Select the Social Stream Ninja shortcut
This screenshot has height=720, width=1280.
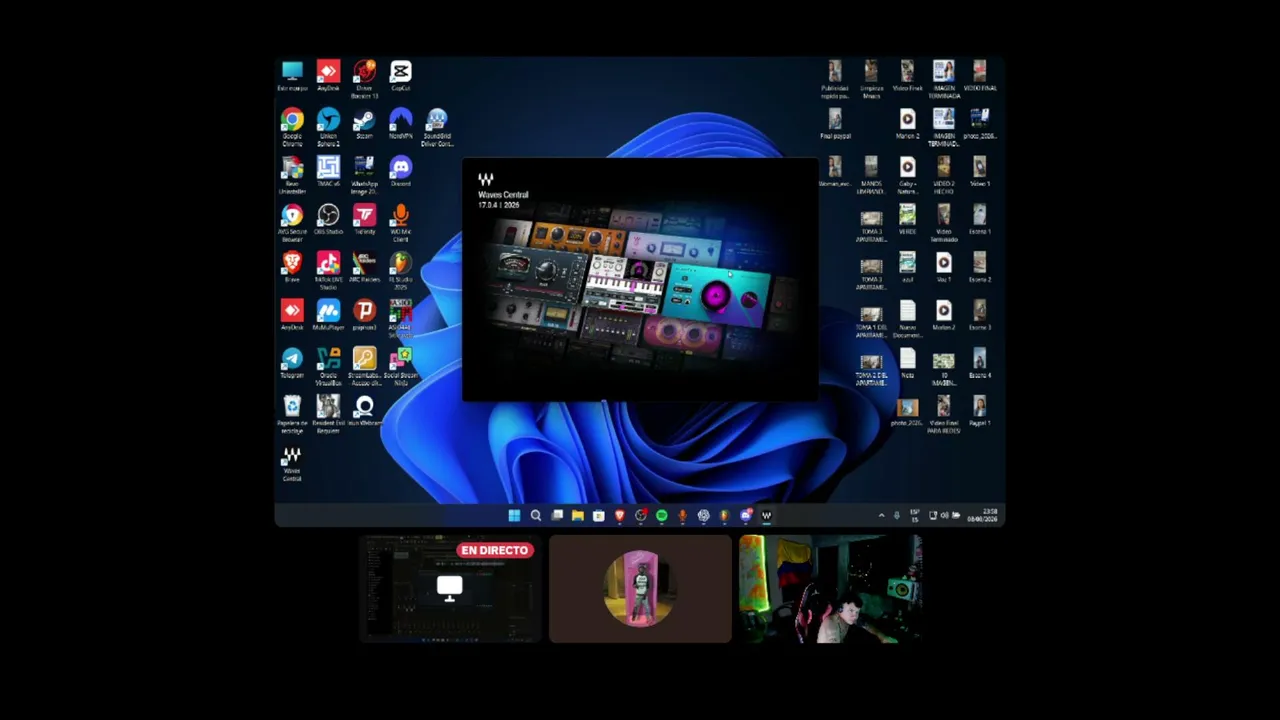coord(400,367)
